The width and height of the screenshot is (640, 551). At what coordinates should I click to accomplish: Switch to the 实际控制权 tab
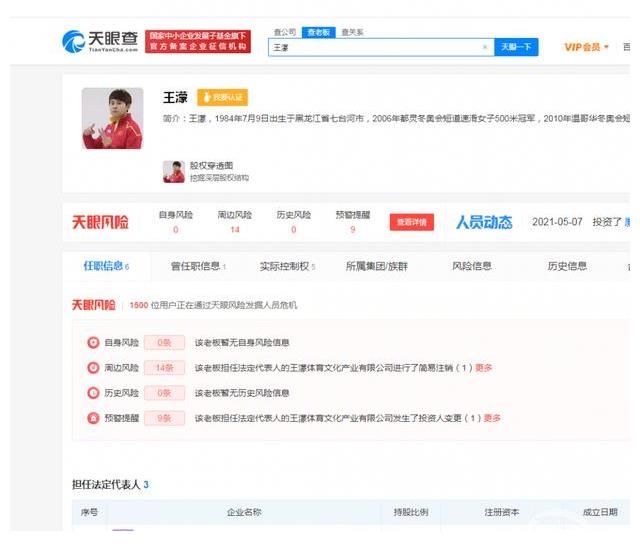[x=287, y=267]
